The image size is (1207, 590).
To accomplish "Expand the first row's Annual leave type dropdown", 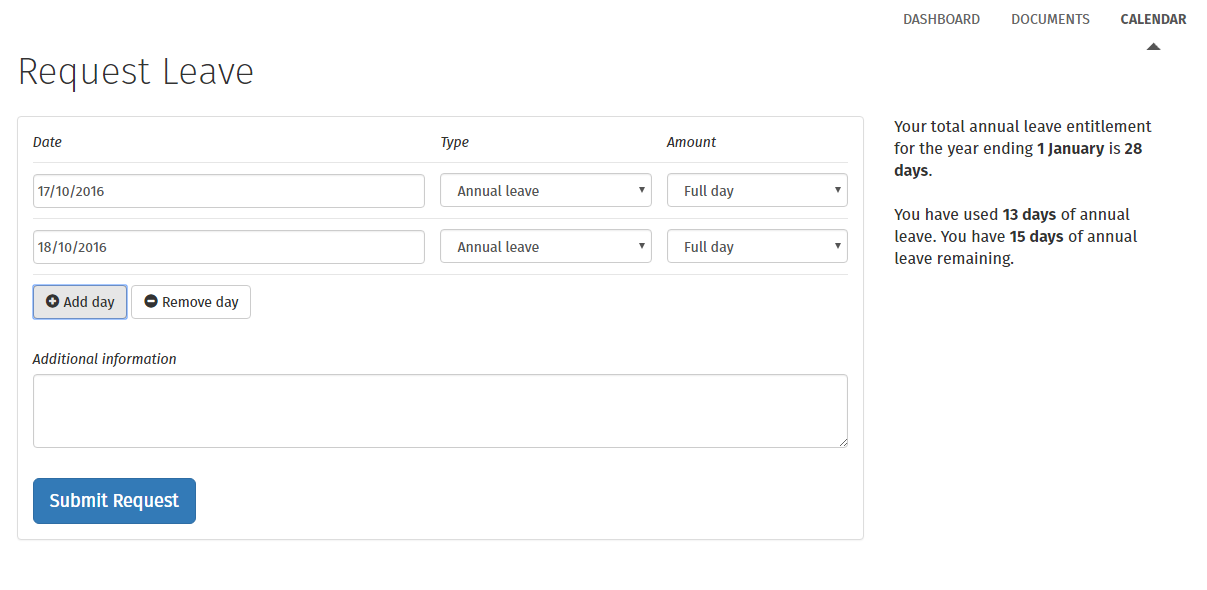I will click(x=545, y=191).
